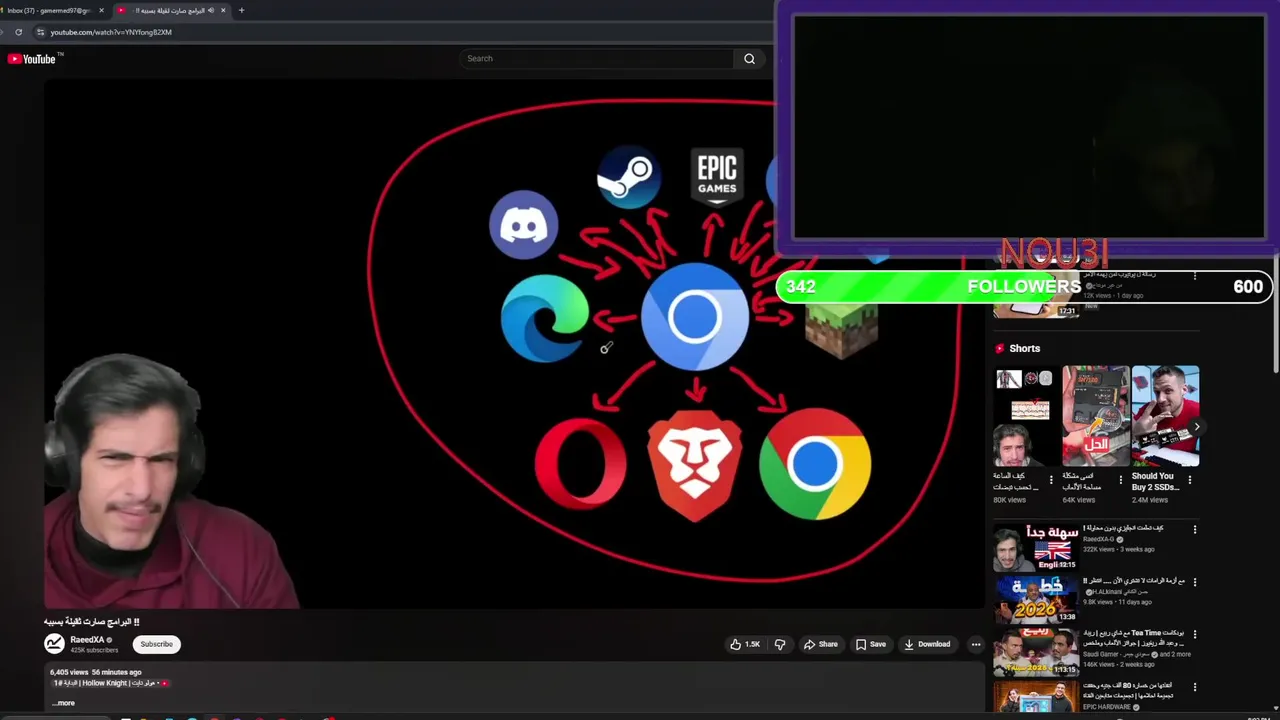The width and height of the screenshot is (1280, 720).
Task: Close the YouTube video tab
Action: (223, 10)
